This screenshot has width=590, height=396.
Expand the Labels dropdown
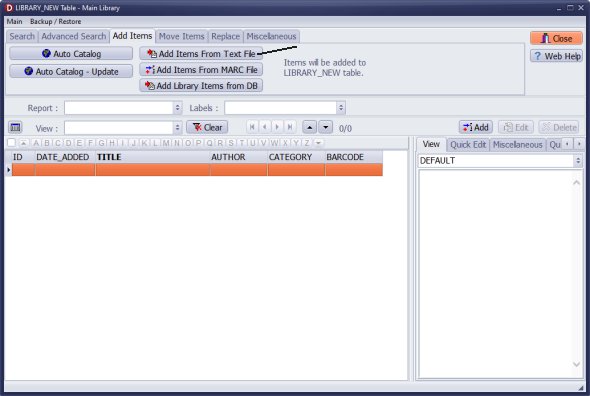(x=341, y=108)
